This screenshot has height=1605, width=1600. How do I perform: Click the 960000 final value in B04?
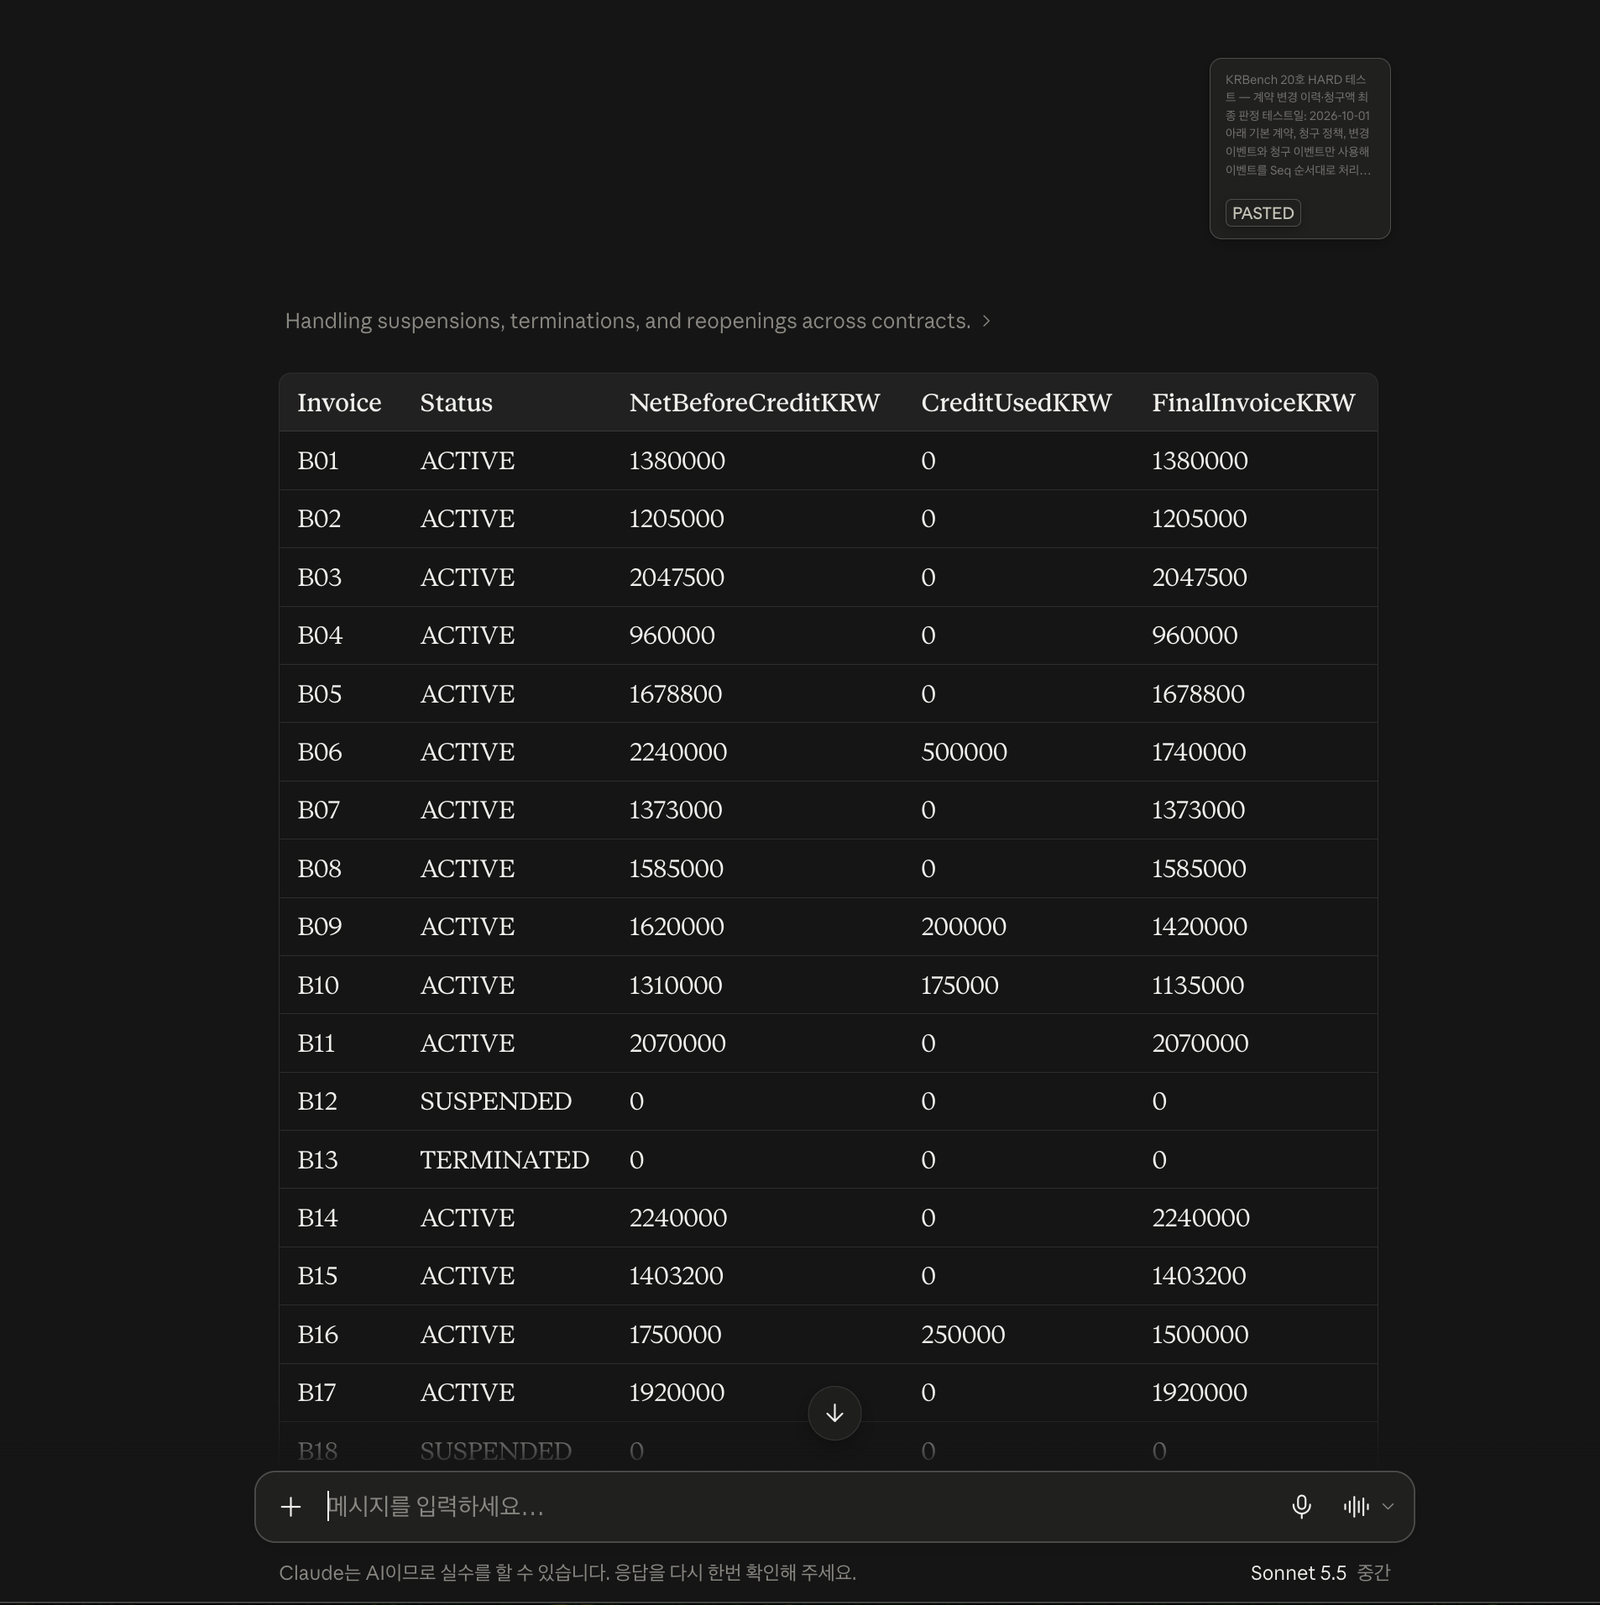click(1195, 636)
